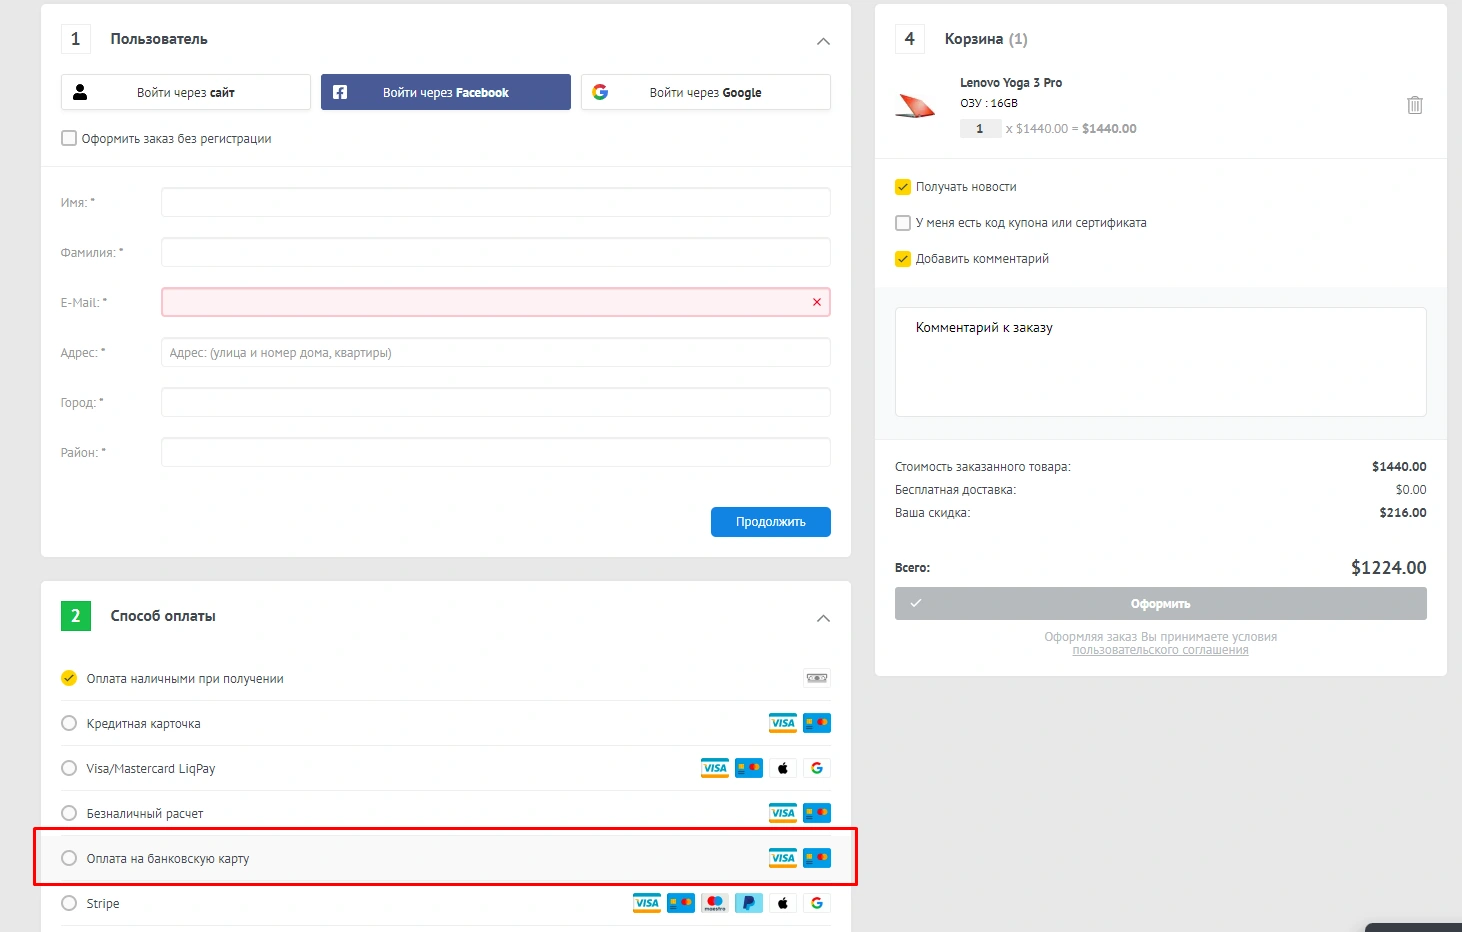Click Google Pay icon in LiqPay row
This screenshot has height=932, width=1462.
(x=817, y=768)
